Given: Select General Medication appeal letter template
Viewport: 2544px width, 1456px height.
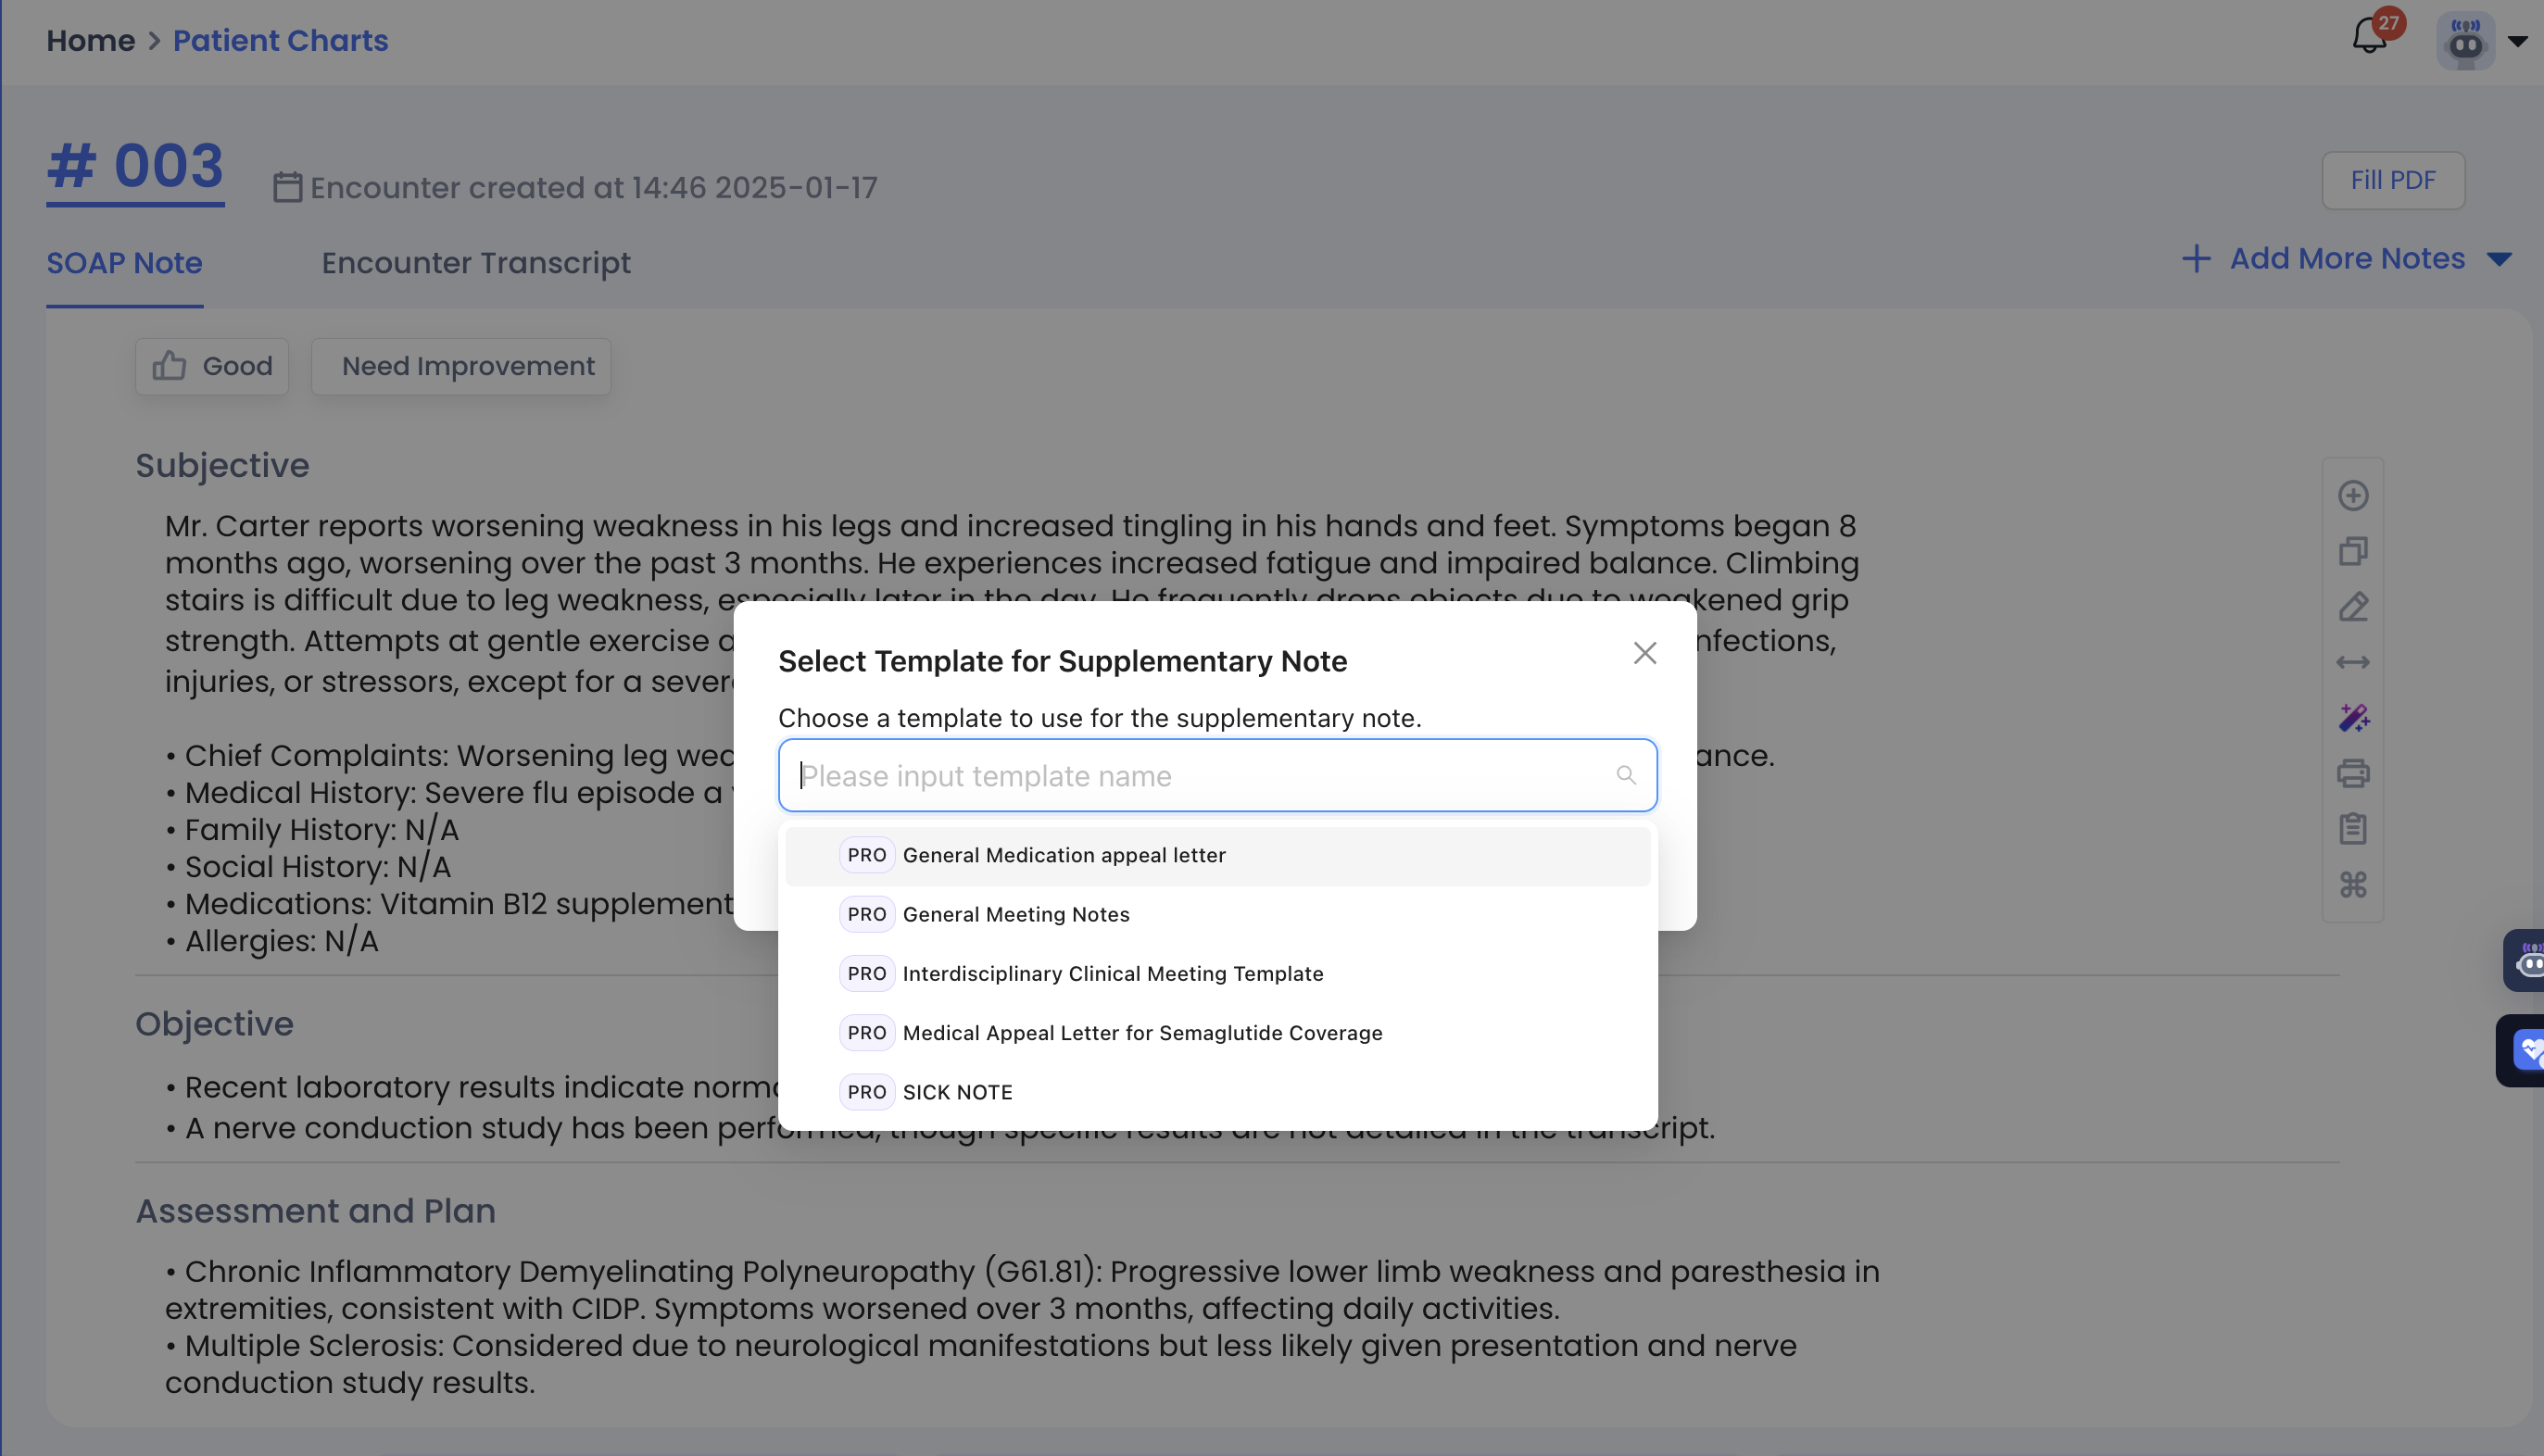Looking at the screenshot, I should pos(1063,855).
